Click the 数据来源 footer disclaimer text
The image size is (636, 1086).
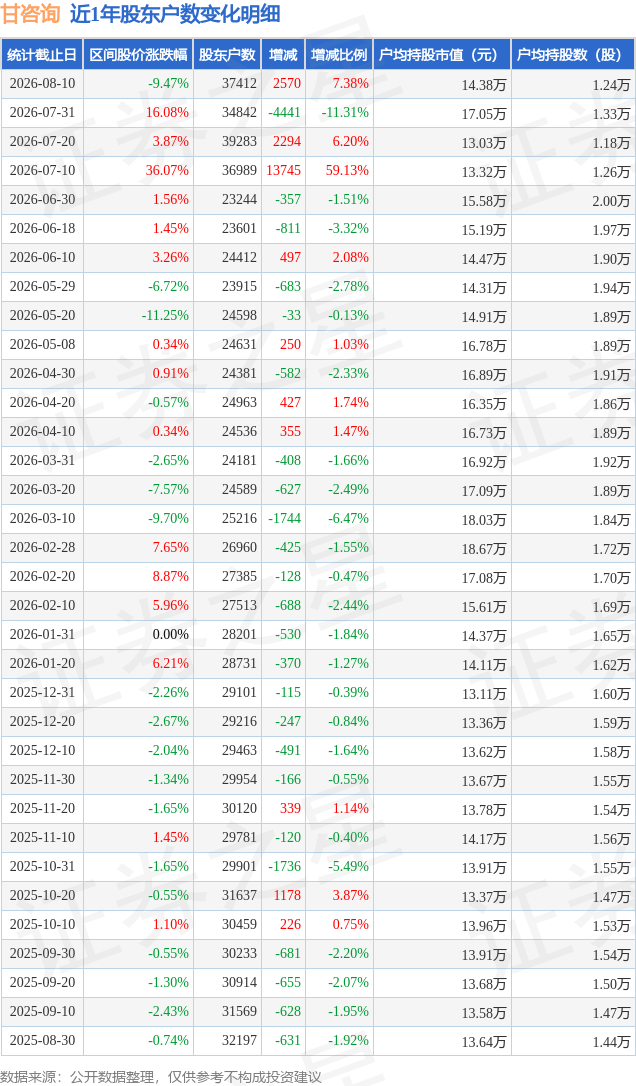click(161, 1077)
